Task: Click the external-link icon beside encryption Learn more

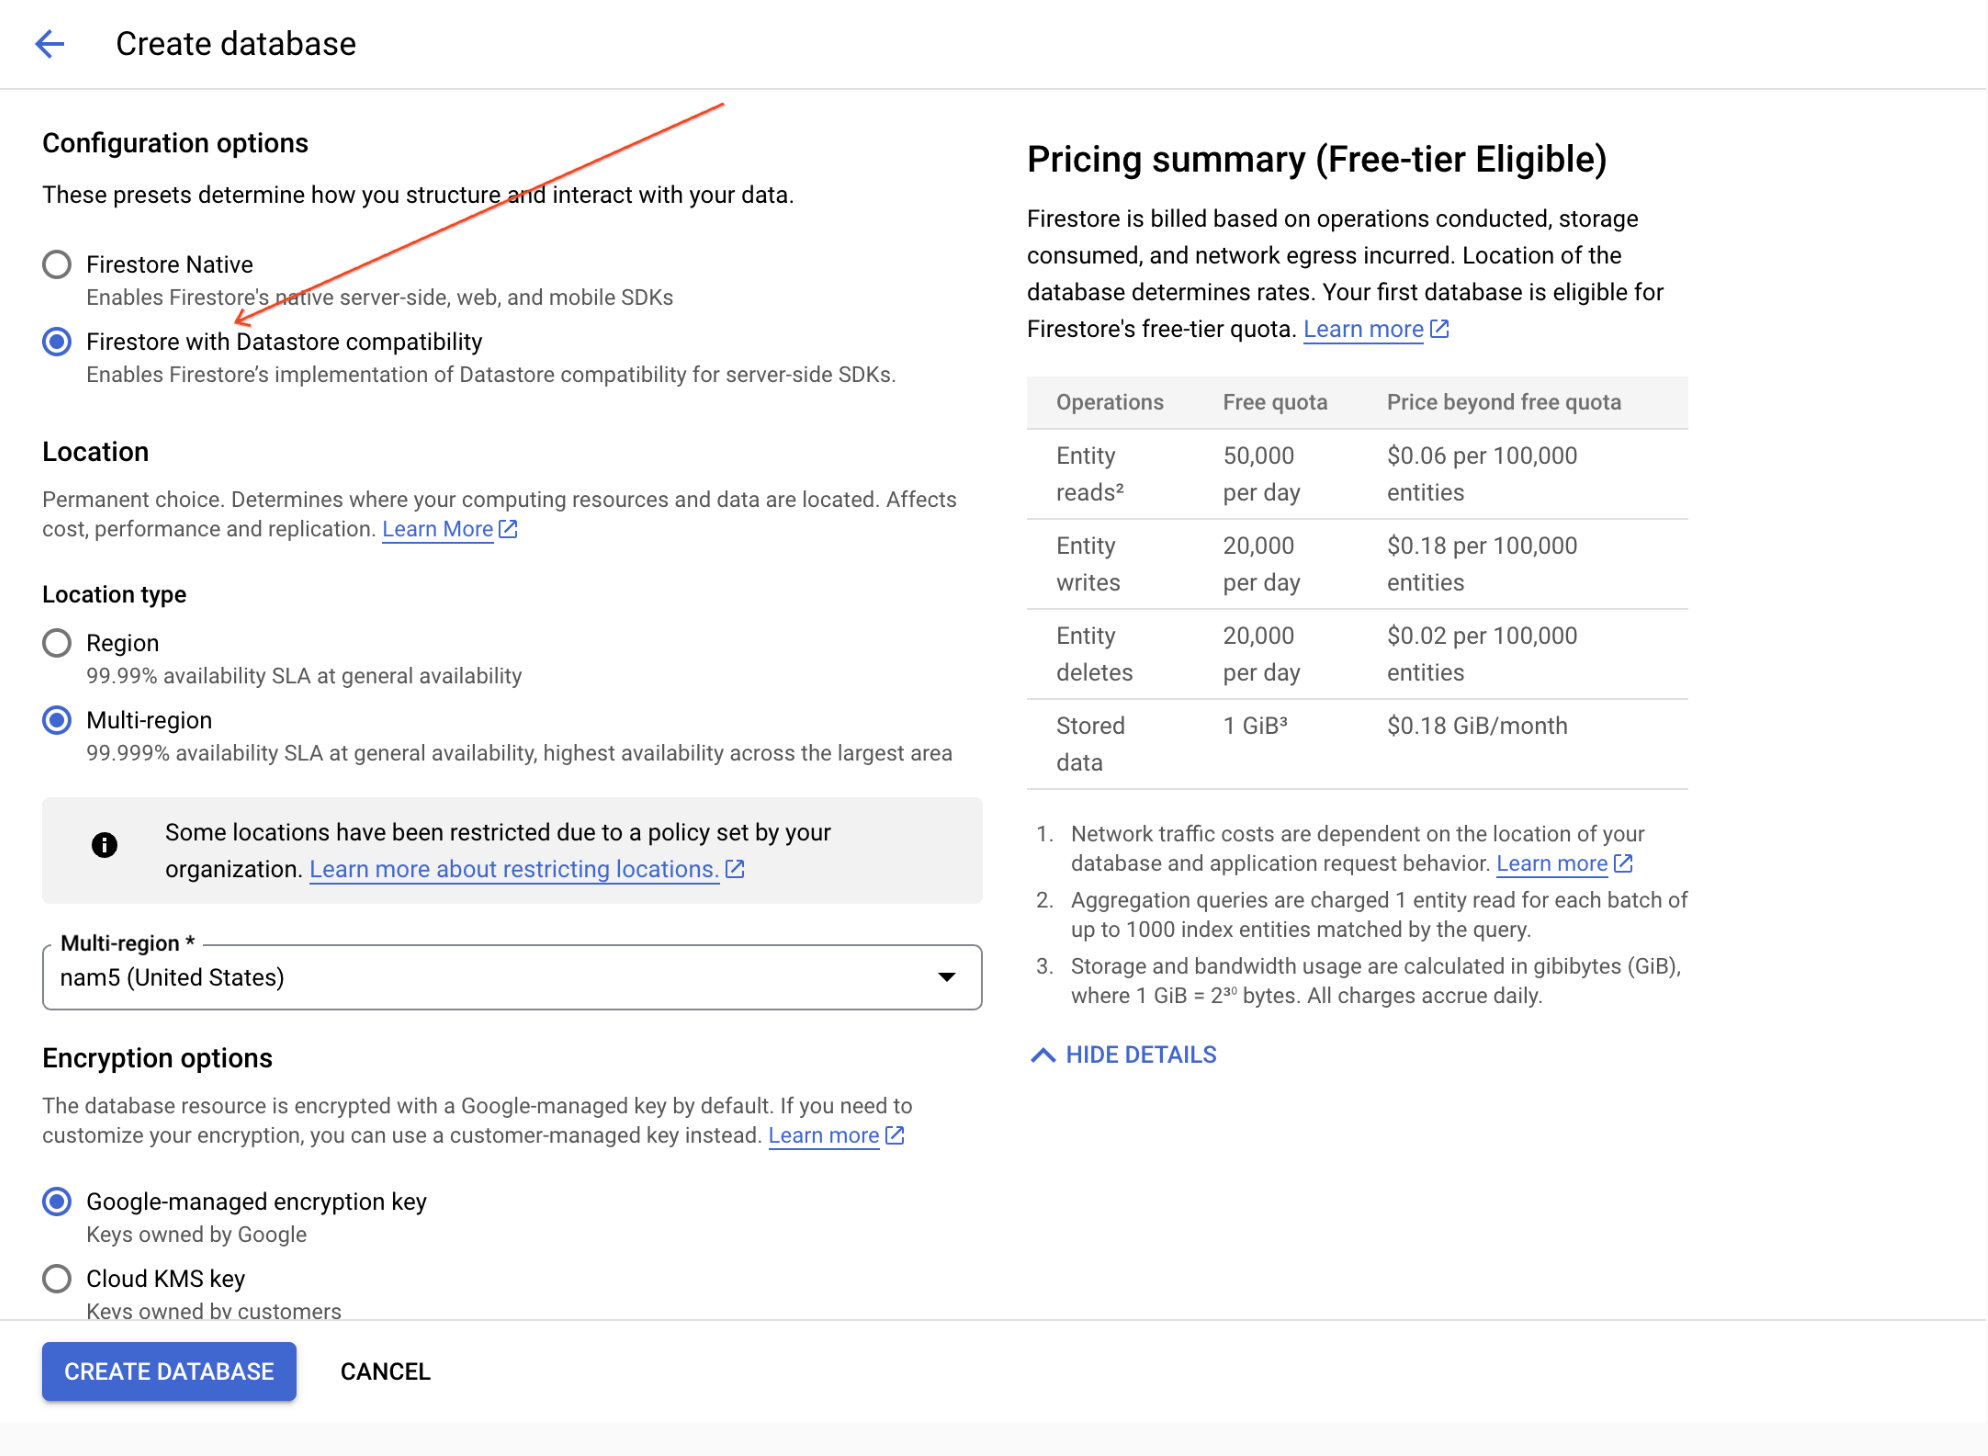Action: [893, 1135]
